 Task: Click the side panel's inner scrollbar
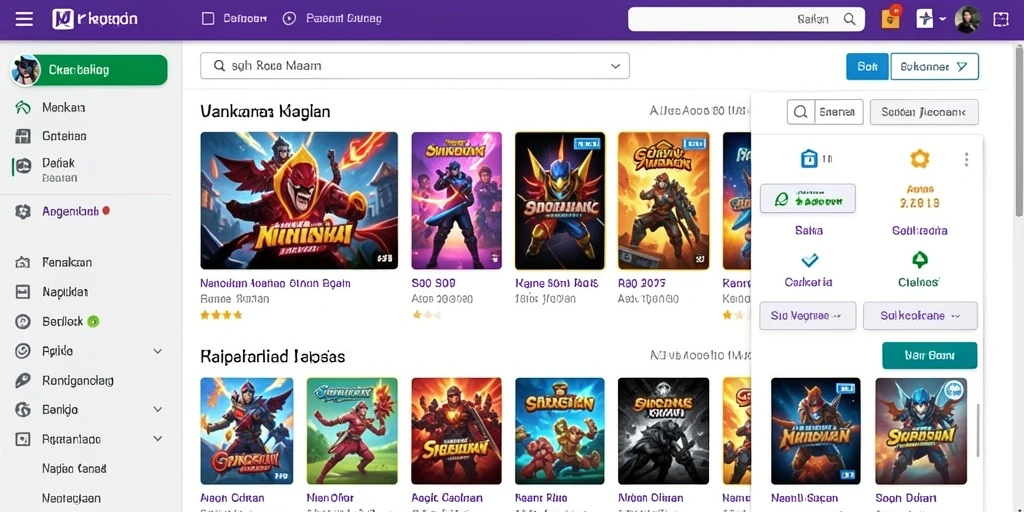(978, 431)
